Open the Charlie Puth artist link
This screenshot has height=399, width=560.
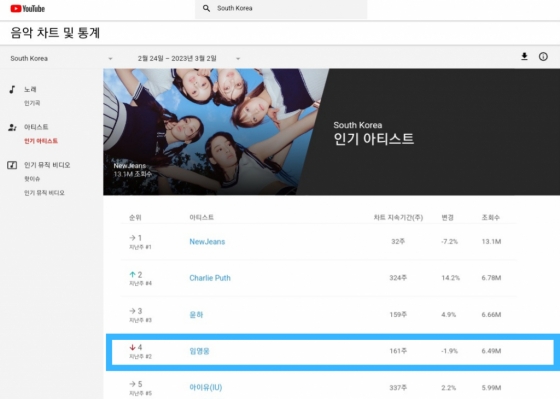pos(210,278)
